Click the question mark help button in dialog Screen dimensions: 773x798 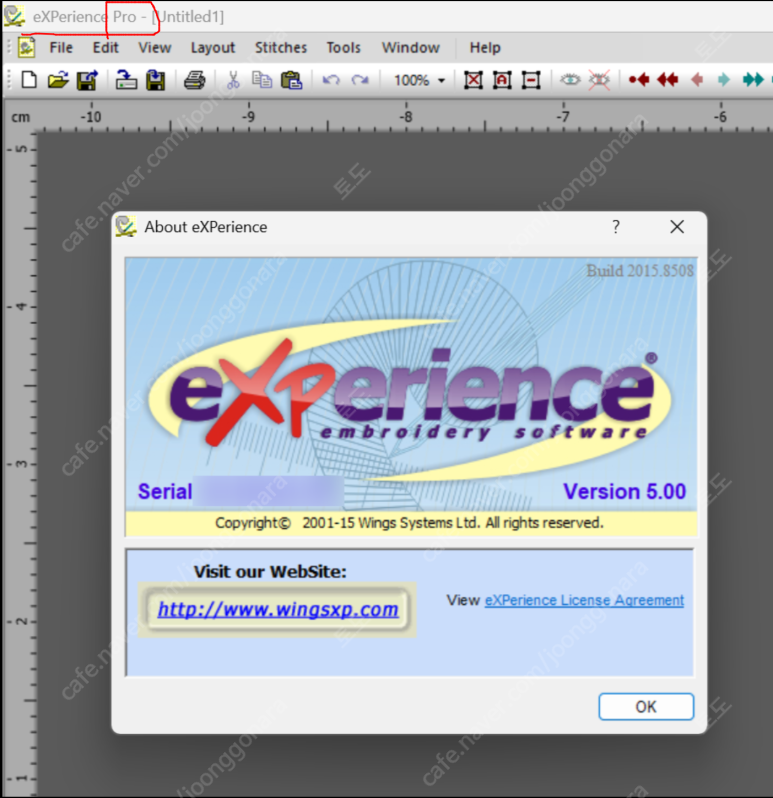point(616,226)
